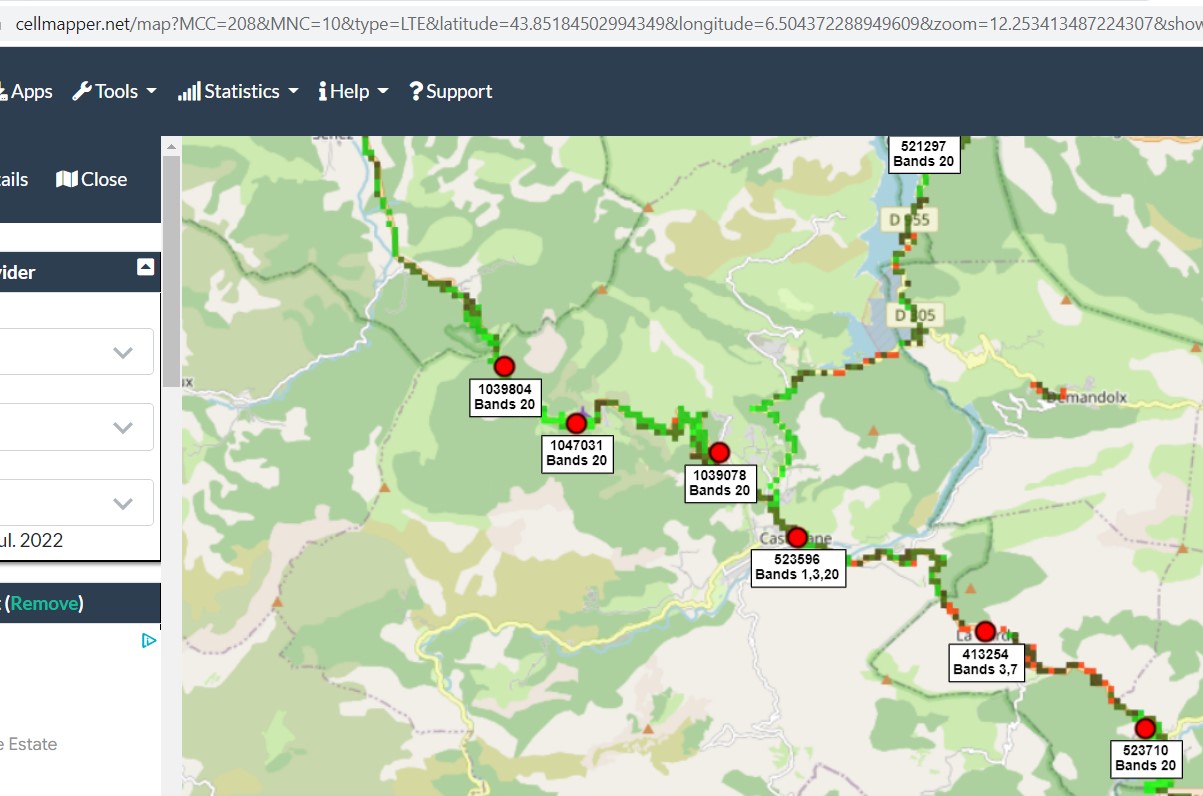Click the 523596 Bands 1,3,20 label

[798, 567]
